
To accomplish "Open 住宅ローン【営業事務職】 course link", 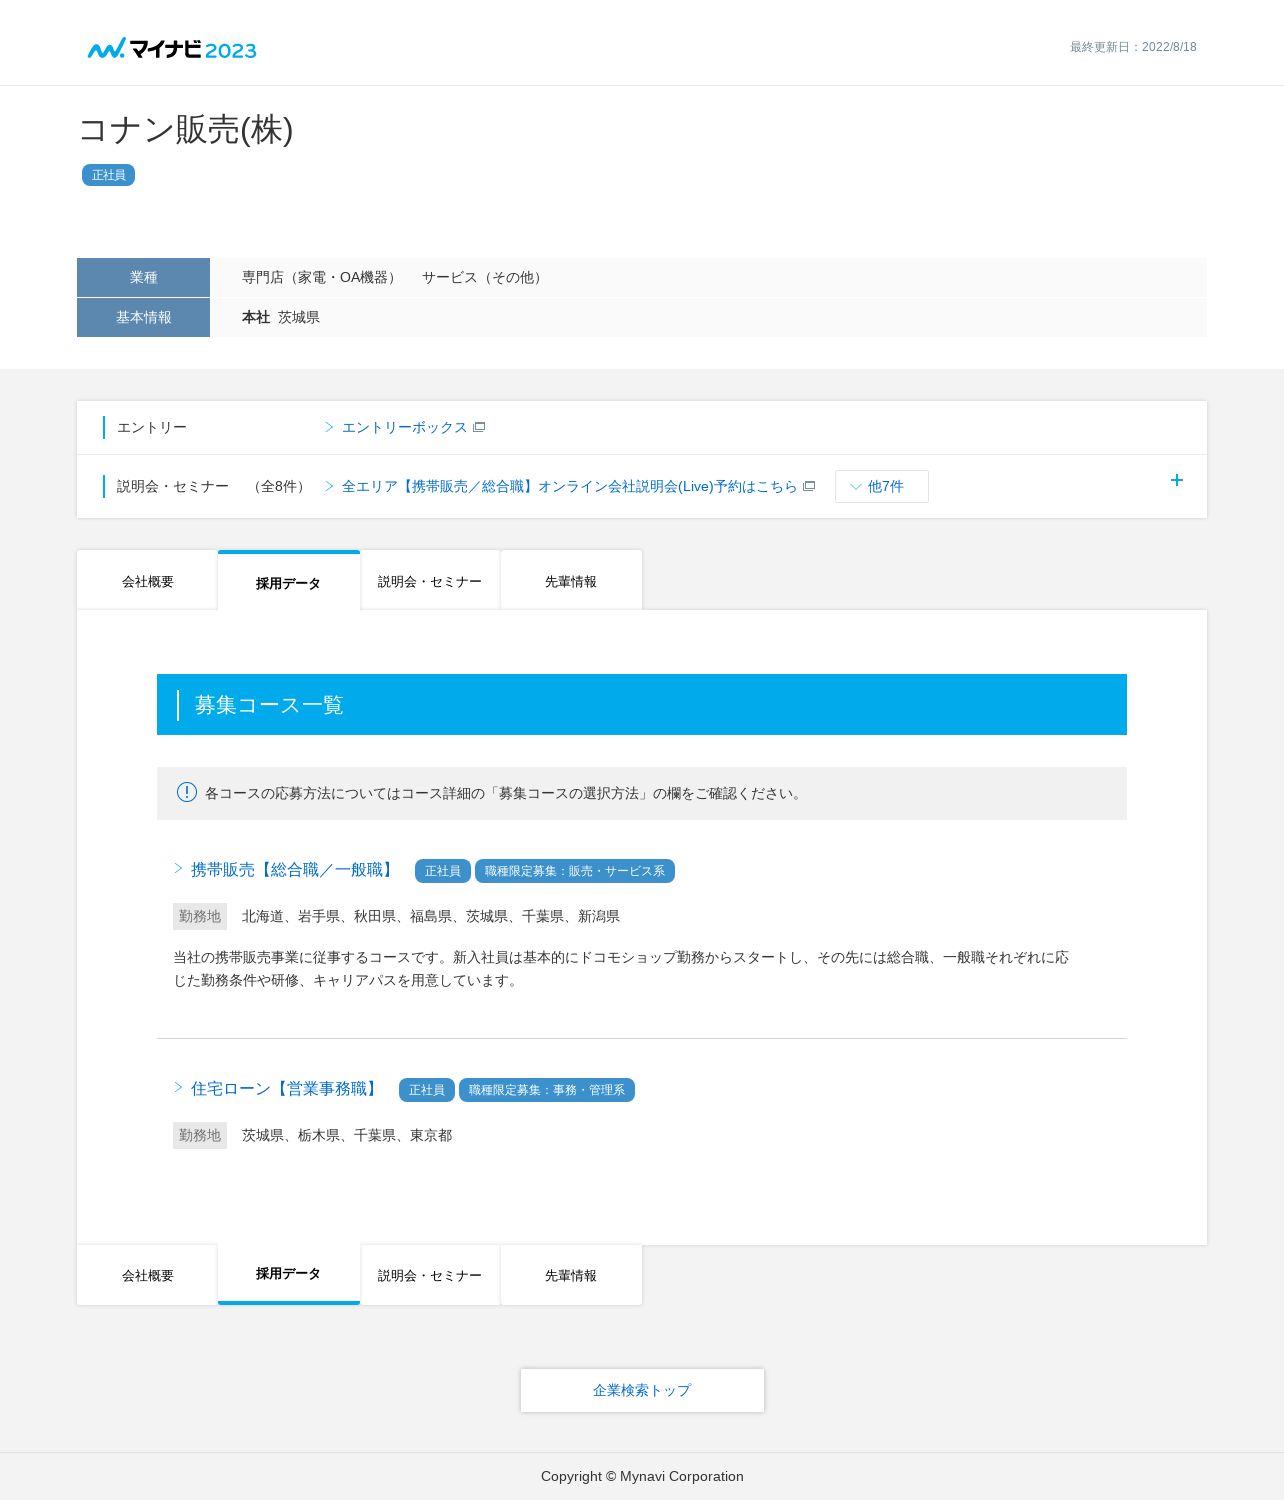I will (286, 1089).
